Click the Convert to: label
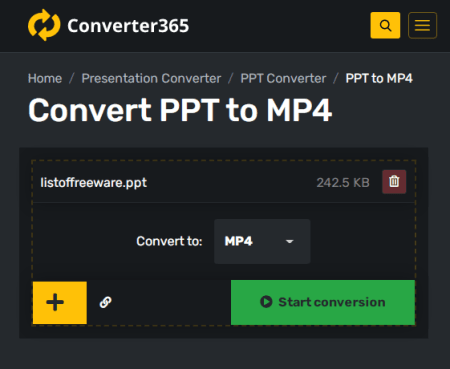 [169, 241]
